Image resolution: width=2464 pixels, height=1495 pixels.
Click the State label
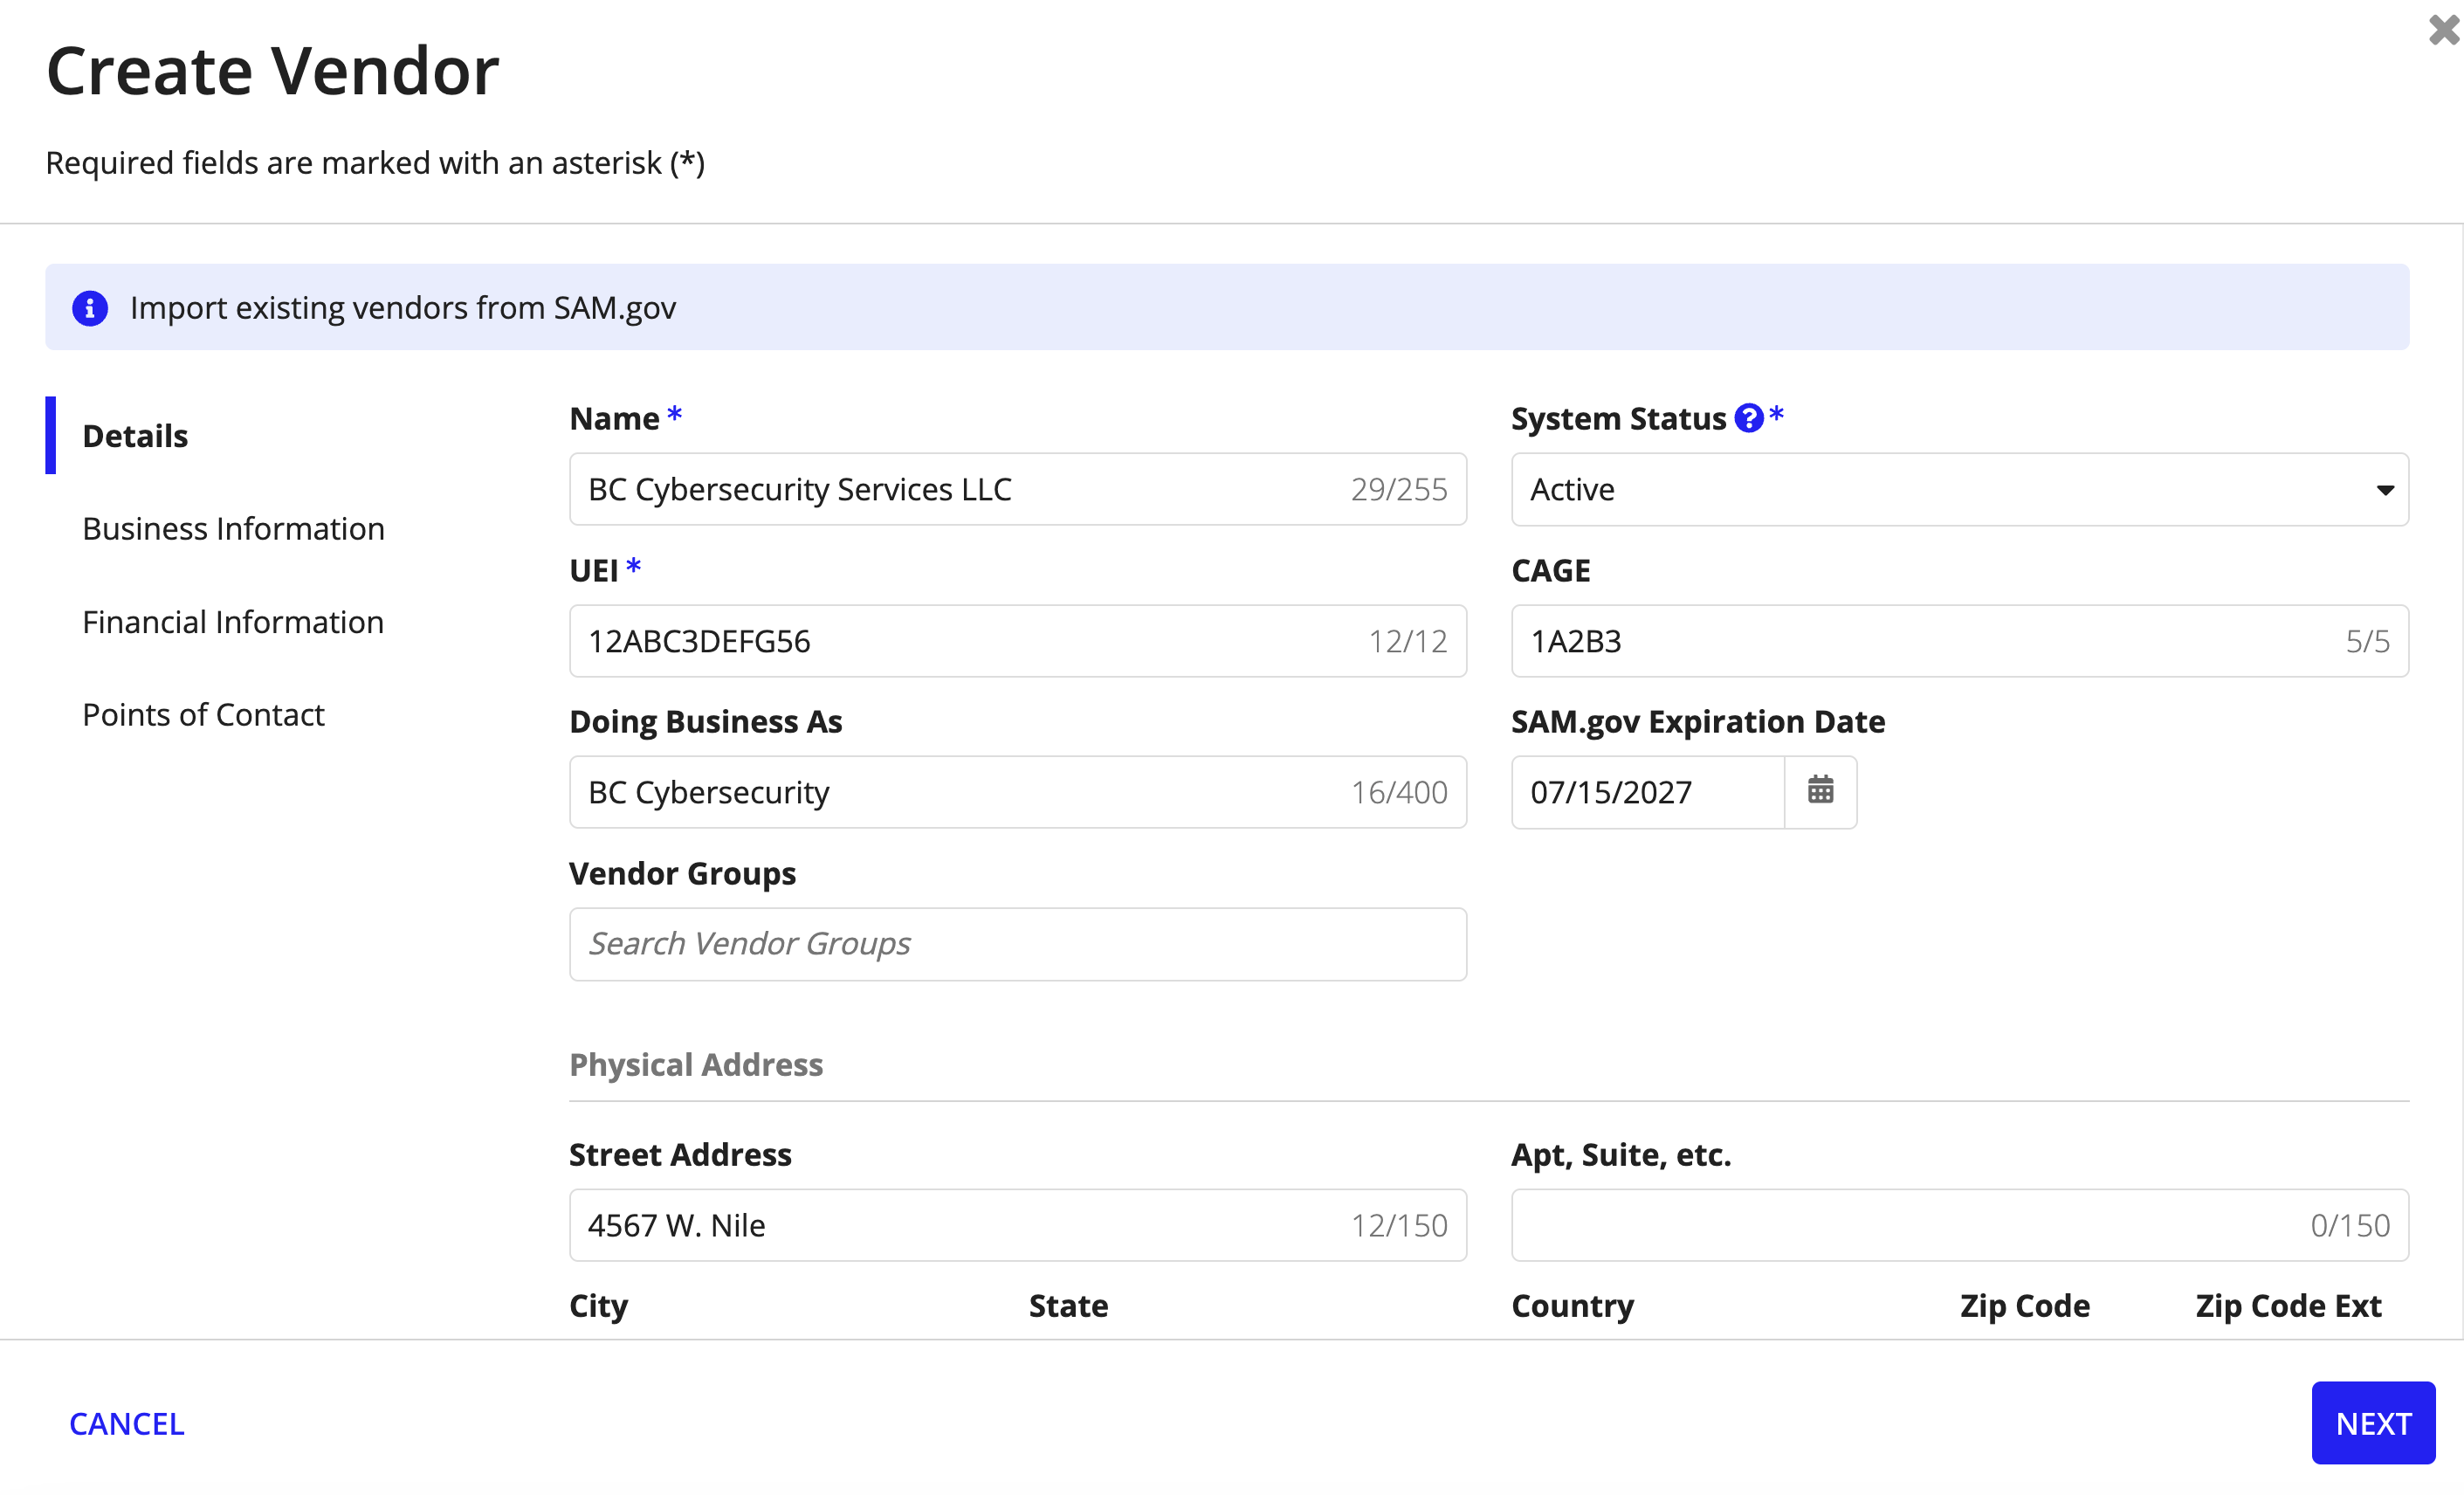(1069, 1306)
